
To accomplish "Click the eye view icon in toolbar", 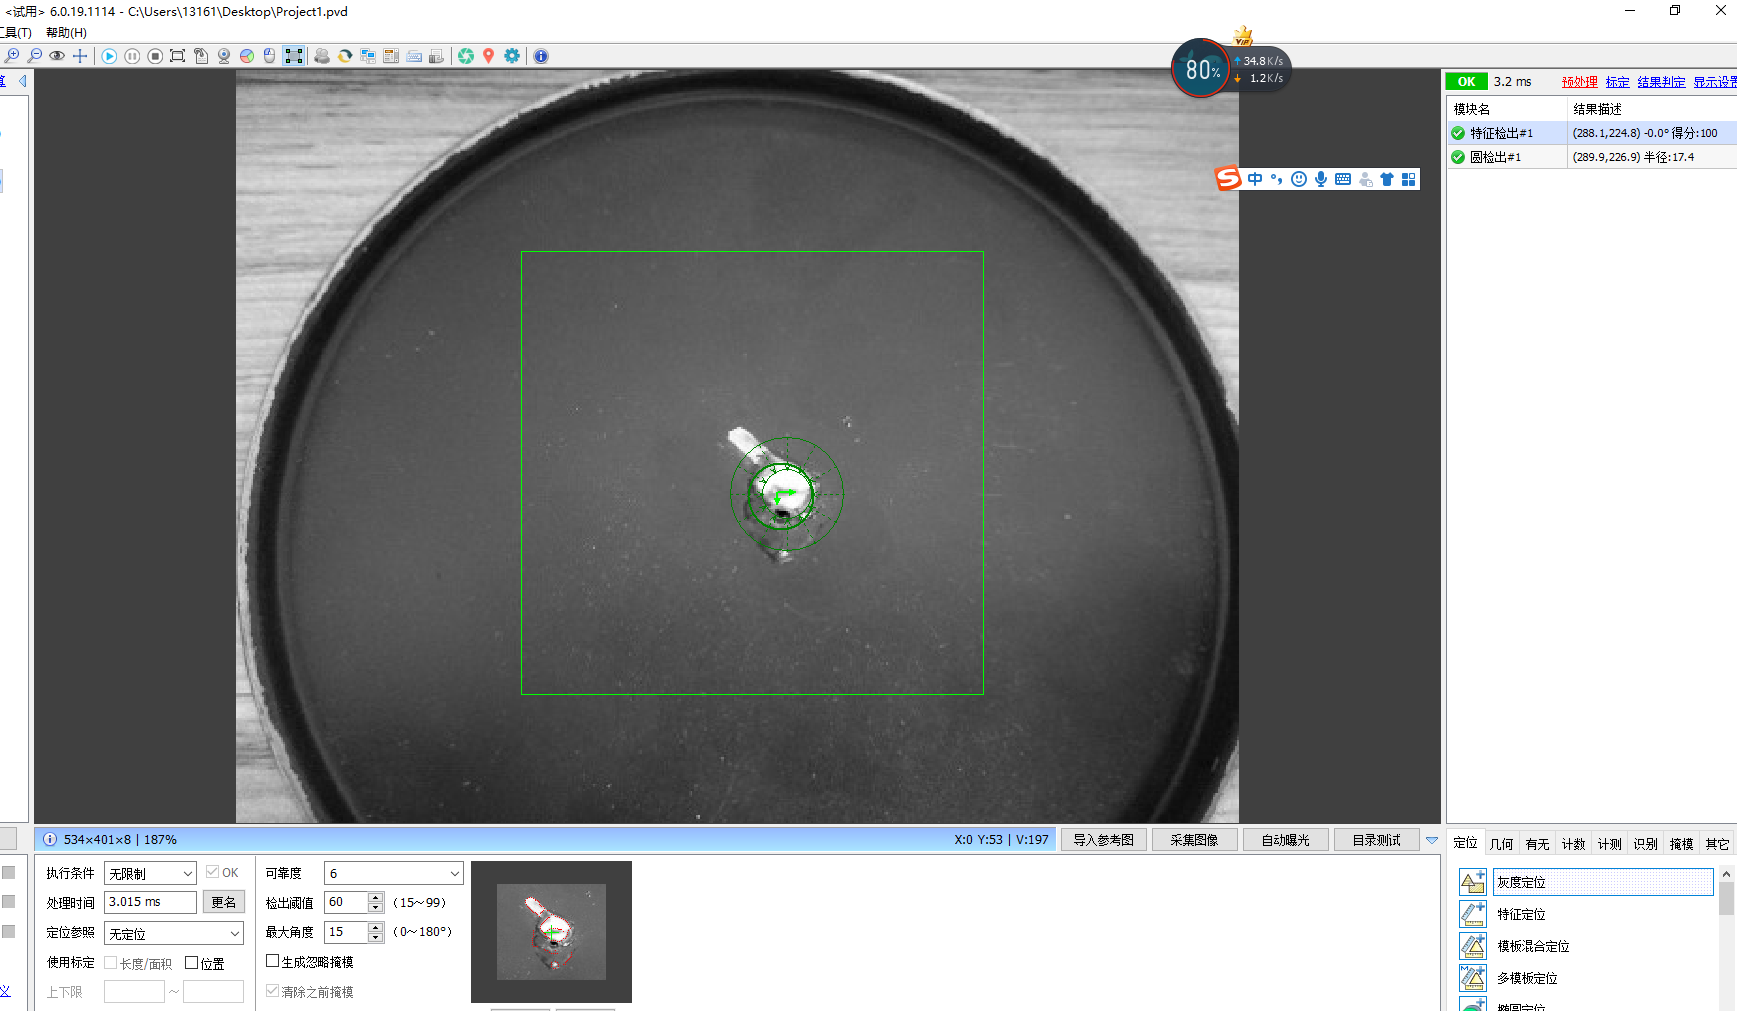I will point(57,56).
